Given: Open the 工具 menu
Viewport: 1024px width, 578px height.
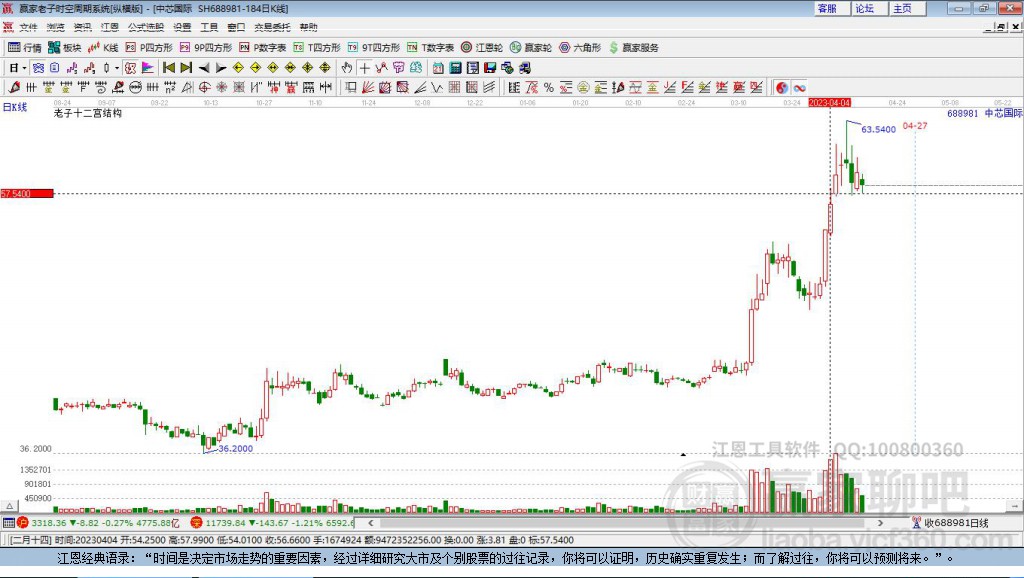Looking at the screenshot, I should click(x=209, y=27).
